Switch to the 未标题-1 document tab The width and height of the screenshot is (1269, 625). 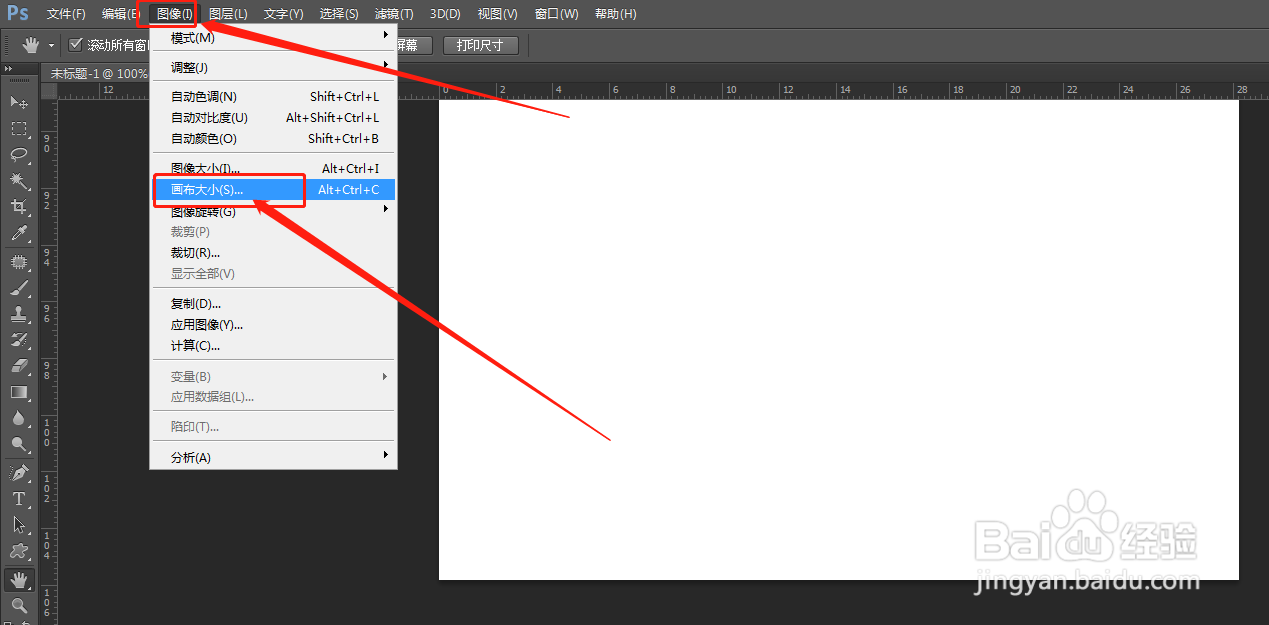pos(97,73)
